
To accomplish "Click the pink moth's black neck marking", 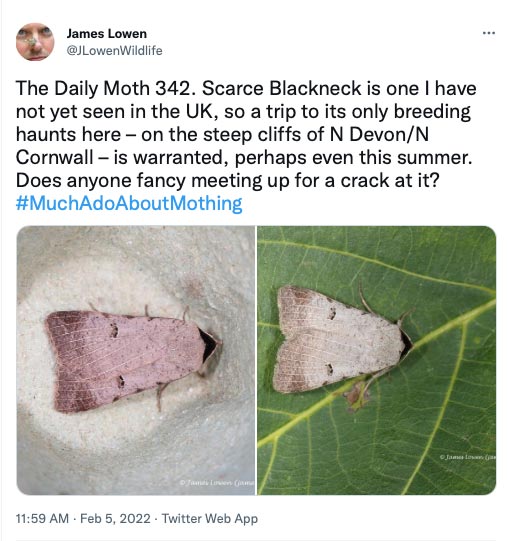I will click(x=208, y=344).
